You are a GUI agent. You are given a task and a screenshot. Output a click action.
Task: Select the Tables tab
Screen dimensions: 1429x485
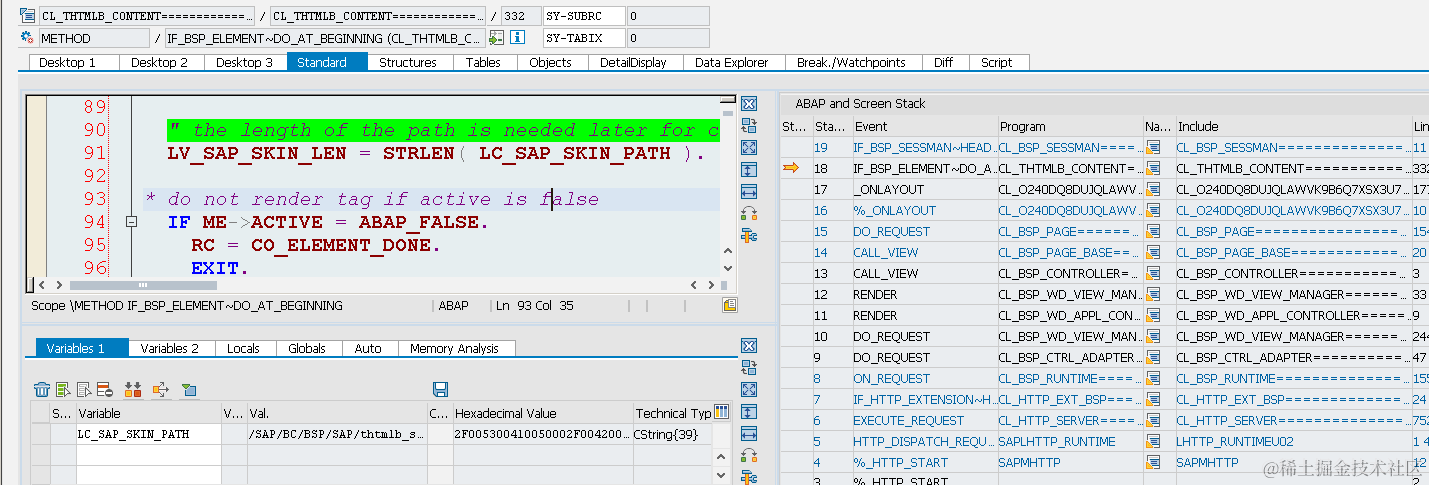(483, 62)
